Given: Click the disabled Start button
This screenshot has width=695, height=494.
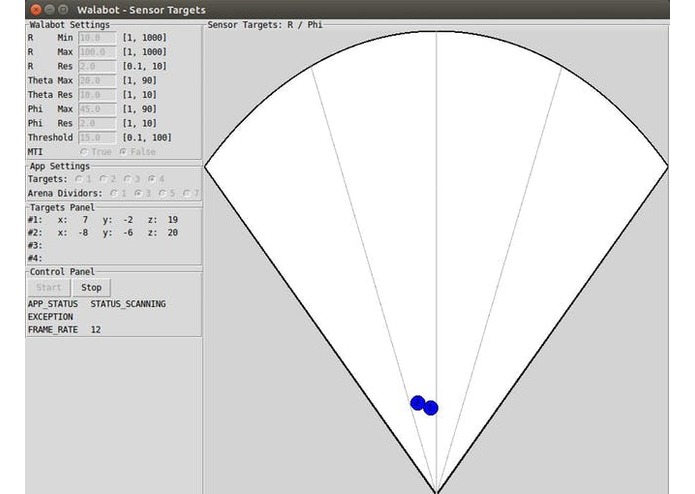Looking at the screenshot, I should tap(49, 288).
